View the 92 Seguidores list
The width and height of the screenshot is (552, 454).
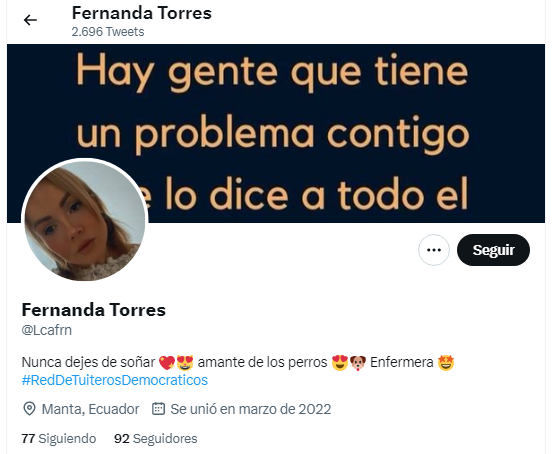pos(156,439)
